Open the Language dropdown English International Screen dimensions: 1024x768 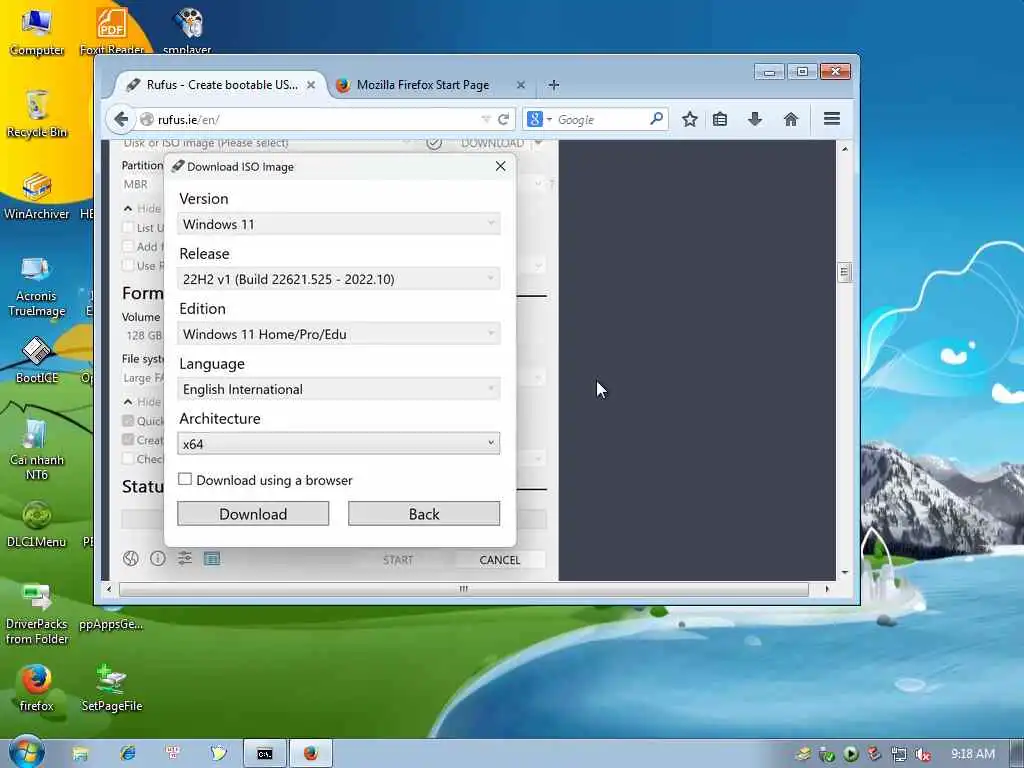(x=338, y=389)
